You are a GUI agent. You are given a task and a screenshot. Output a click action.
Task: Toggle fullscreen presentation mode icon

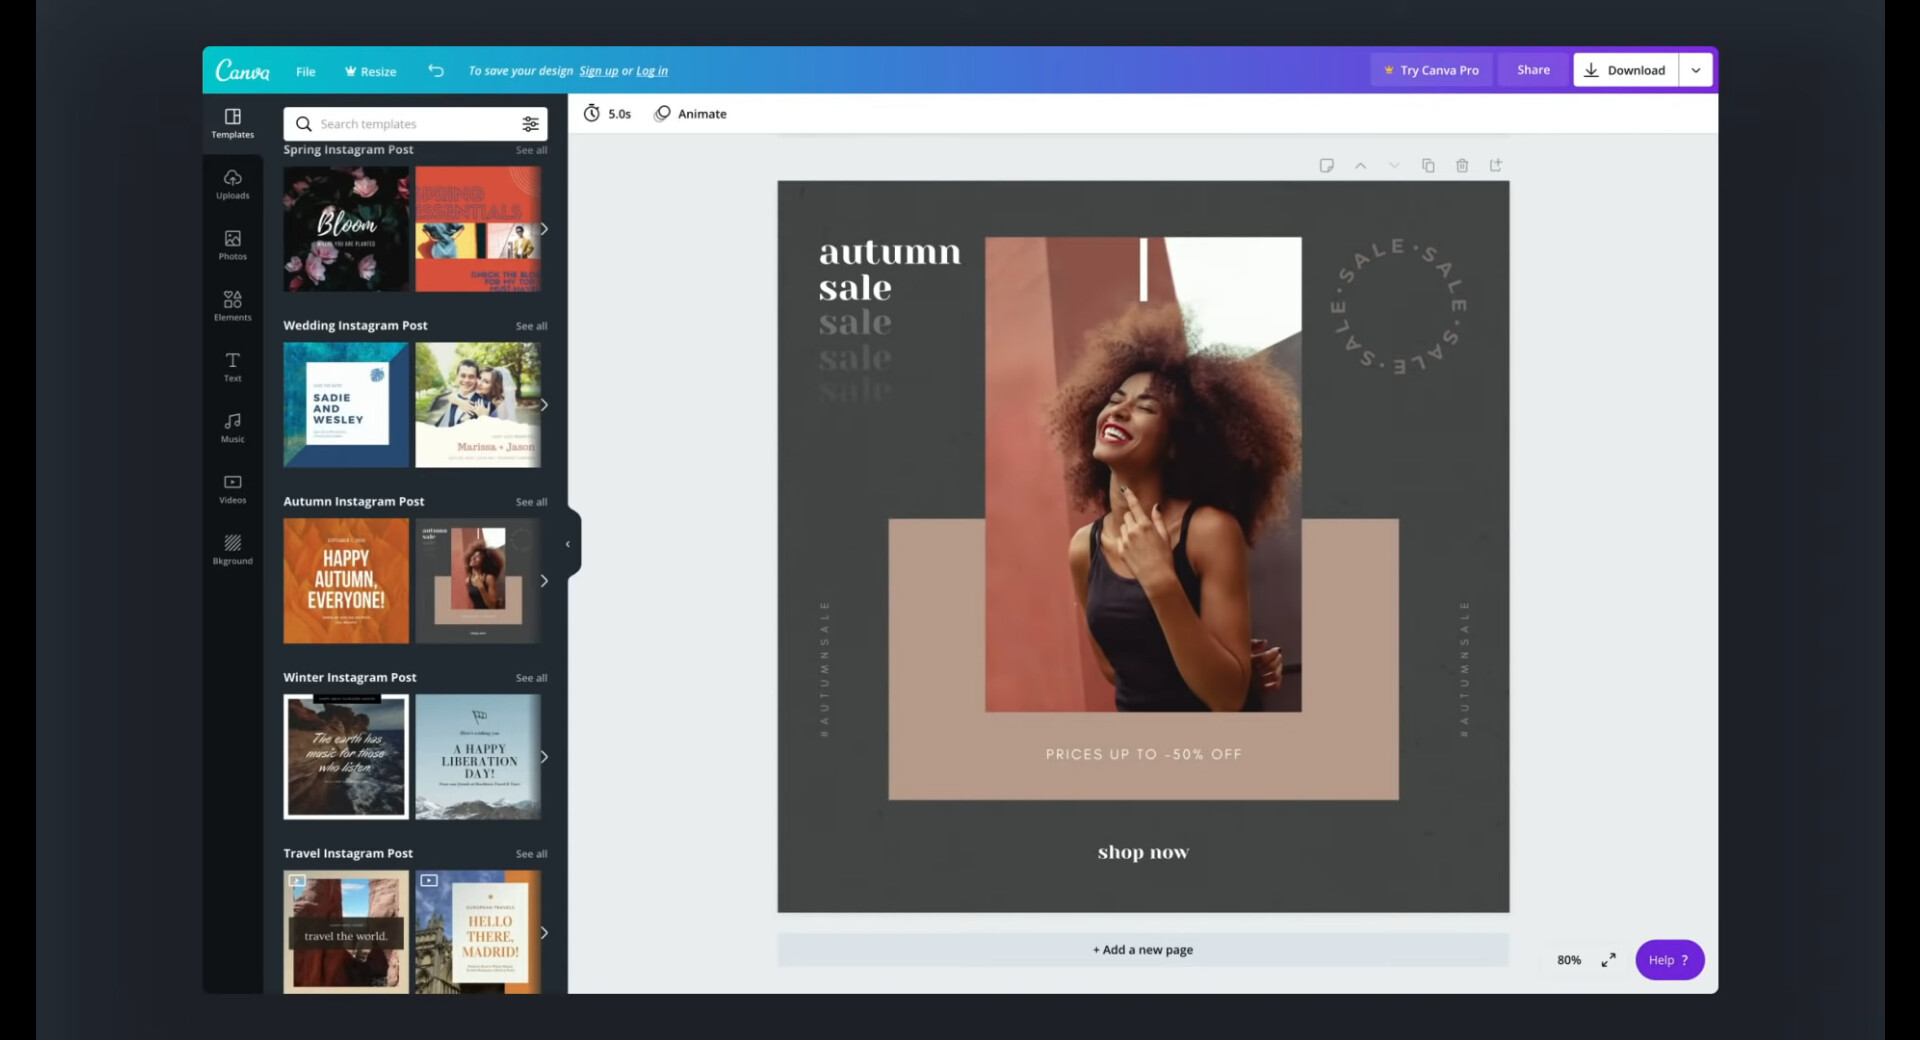click(1608, 960)
